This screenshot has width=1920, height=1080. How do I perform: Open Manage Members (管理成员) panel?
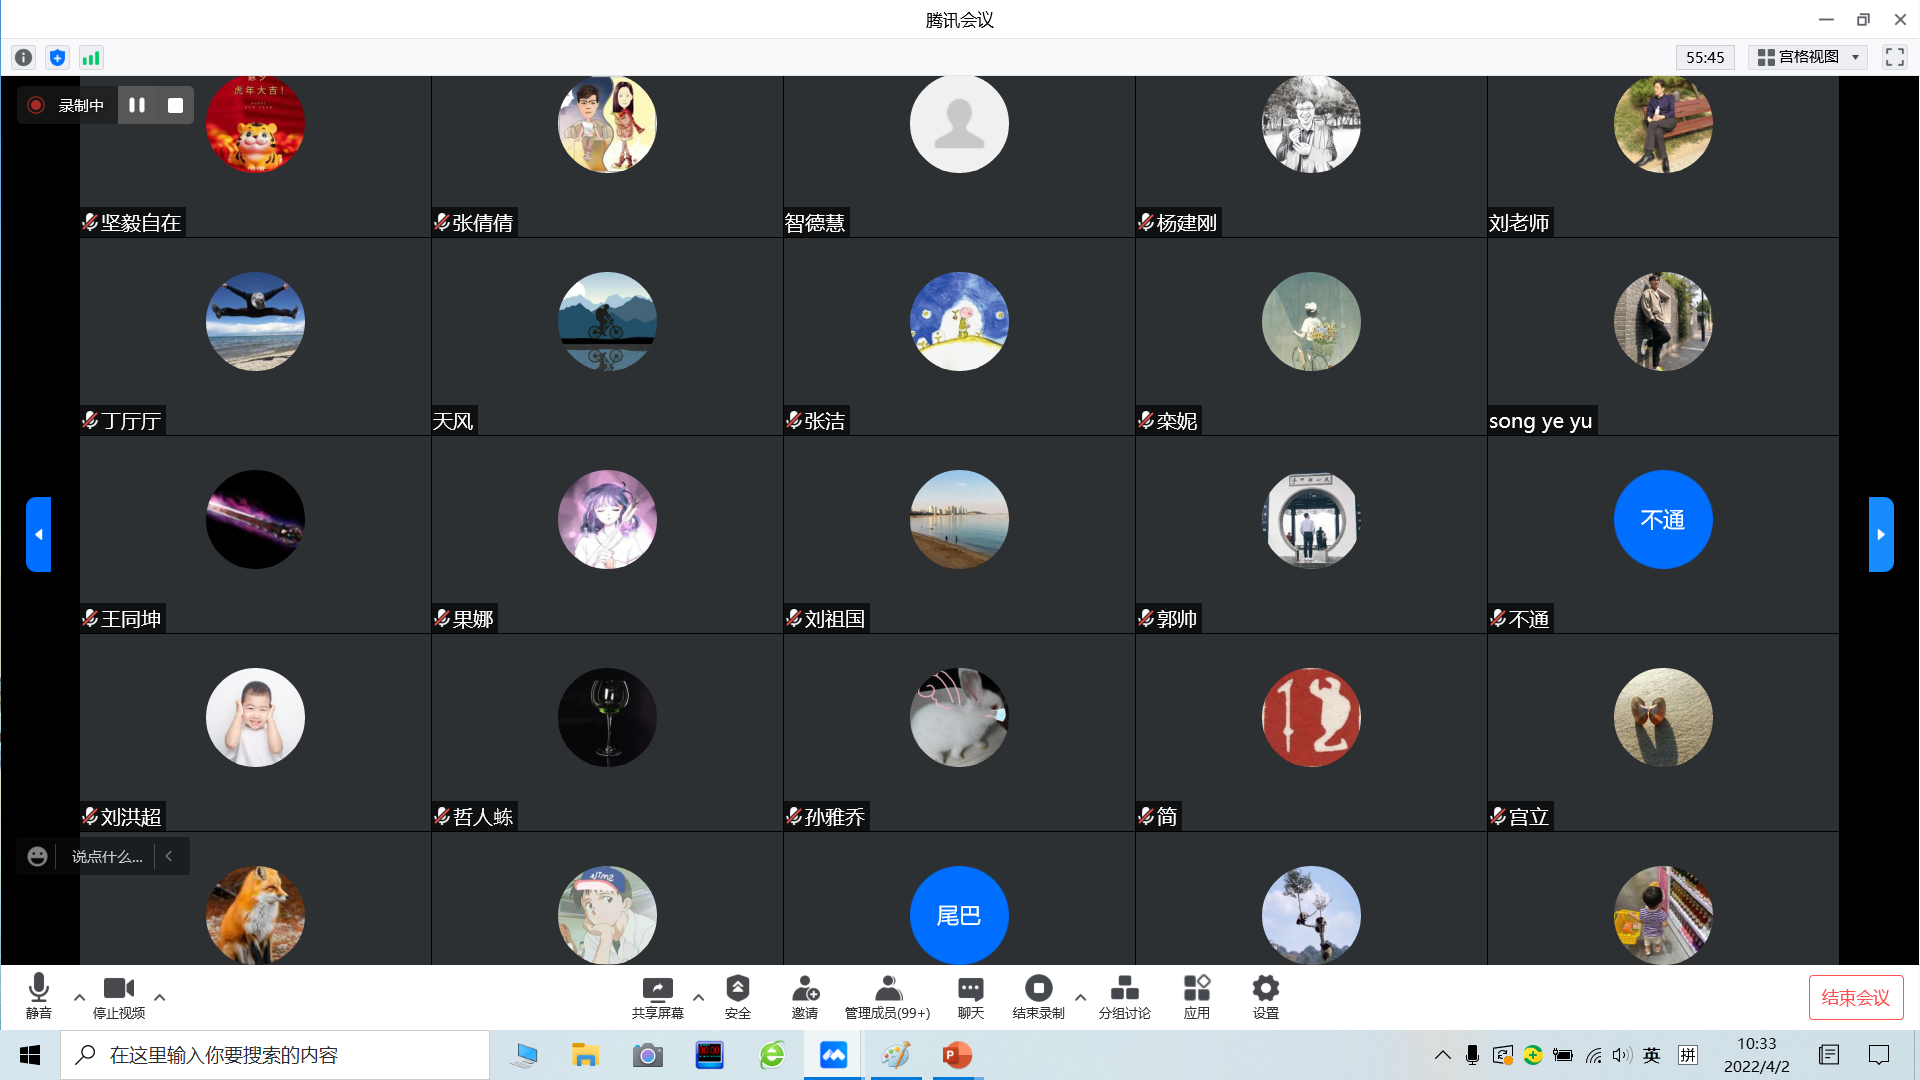coord(887,997)
